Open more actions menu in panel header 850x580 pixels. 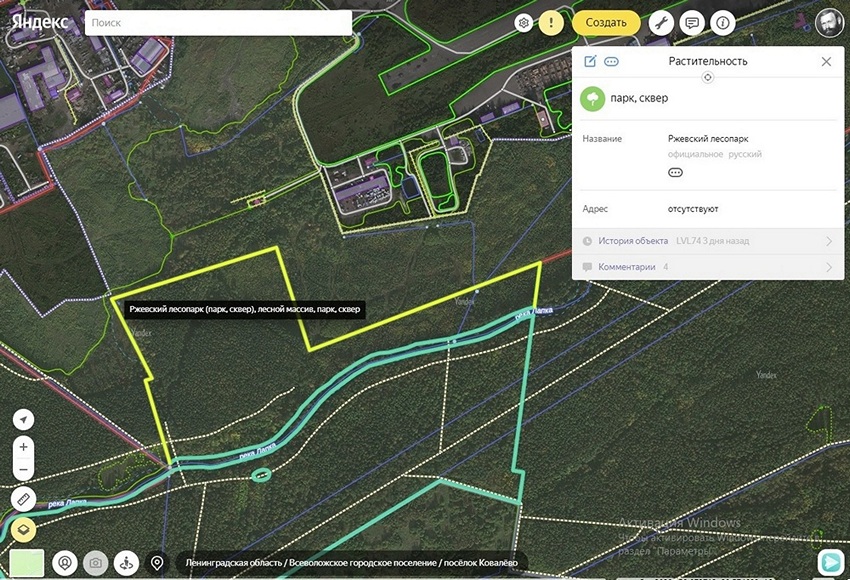click(612, 61)
